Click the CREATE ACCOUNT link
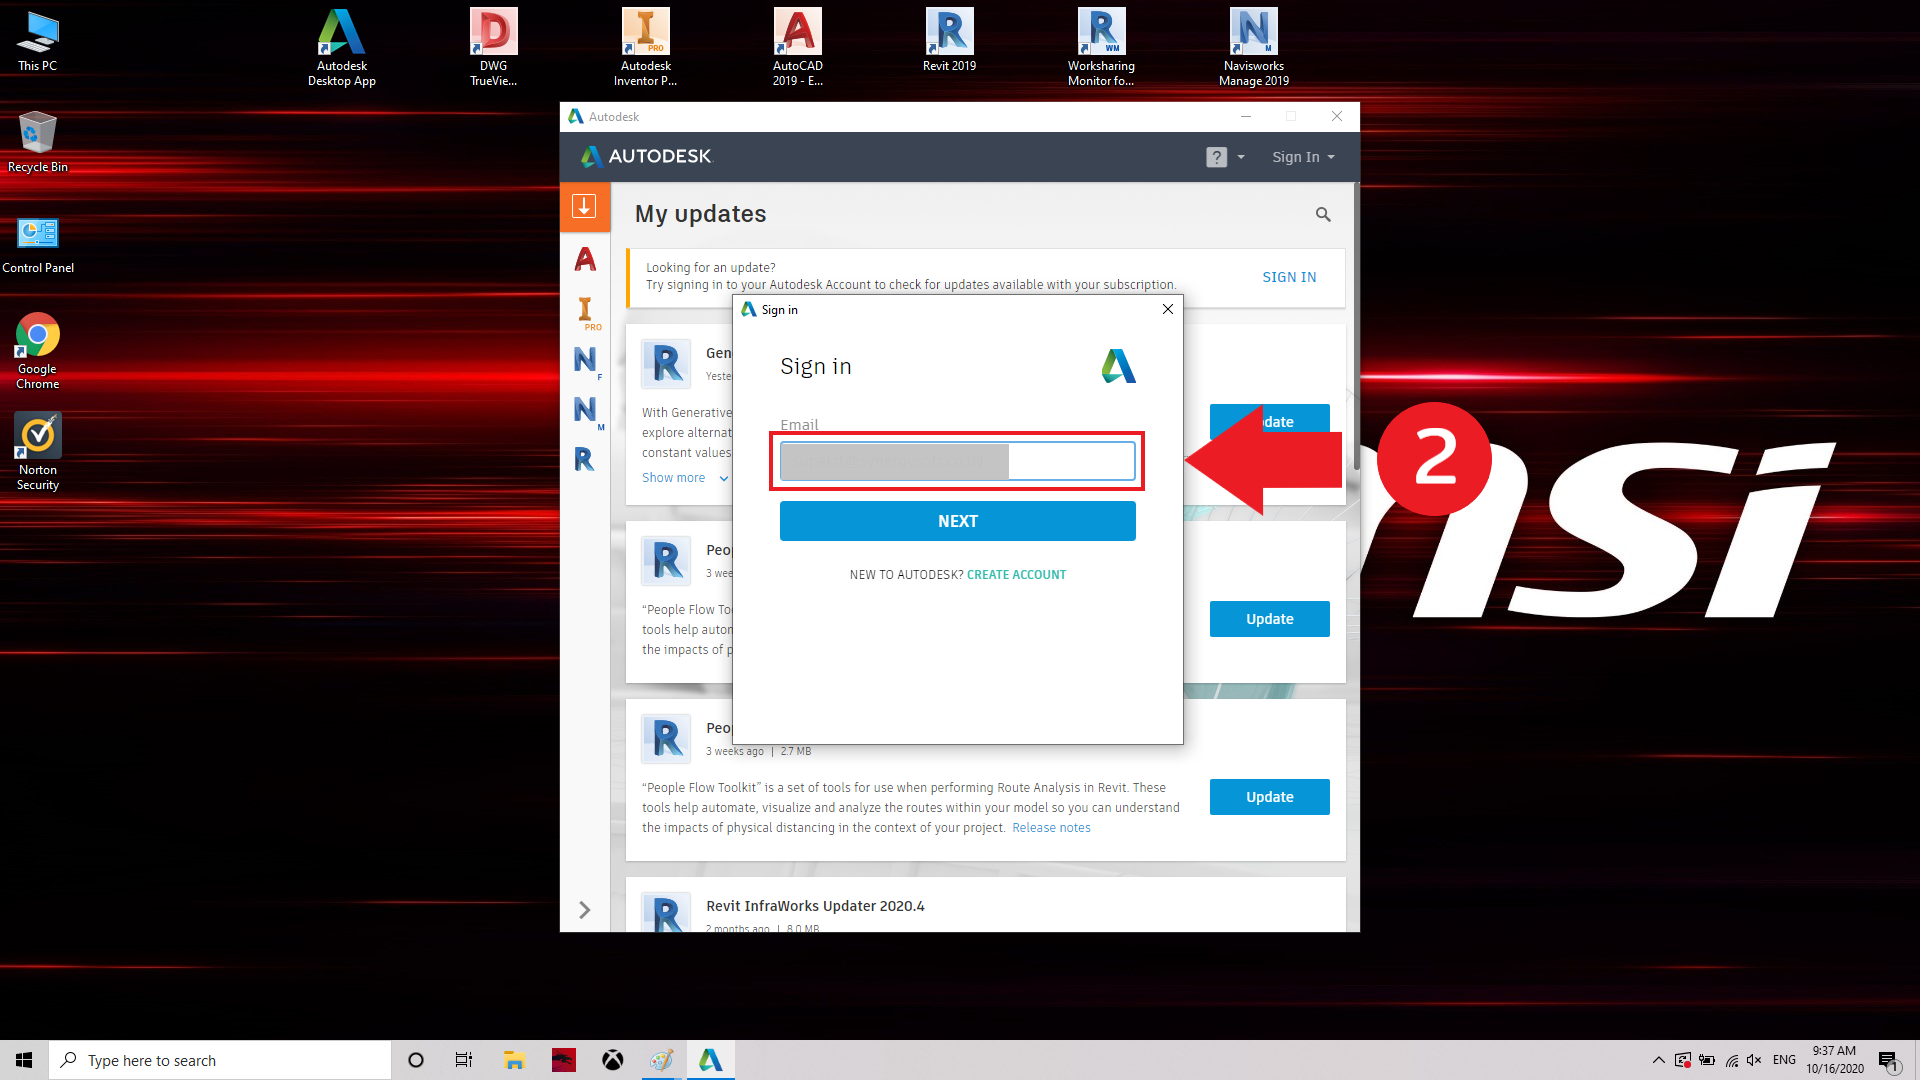The height and width of the screenshot is (1080, 1920). click(x=1016, y=574)
